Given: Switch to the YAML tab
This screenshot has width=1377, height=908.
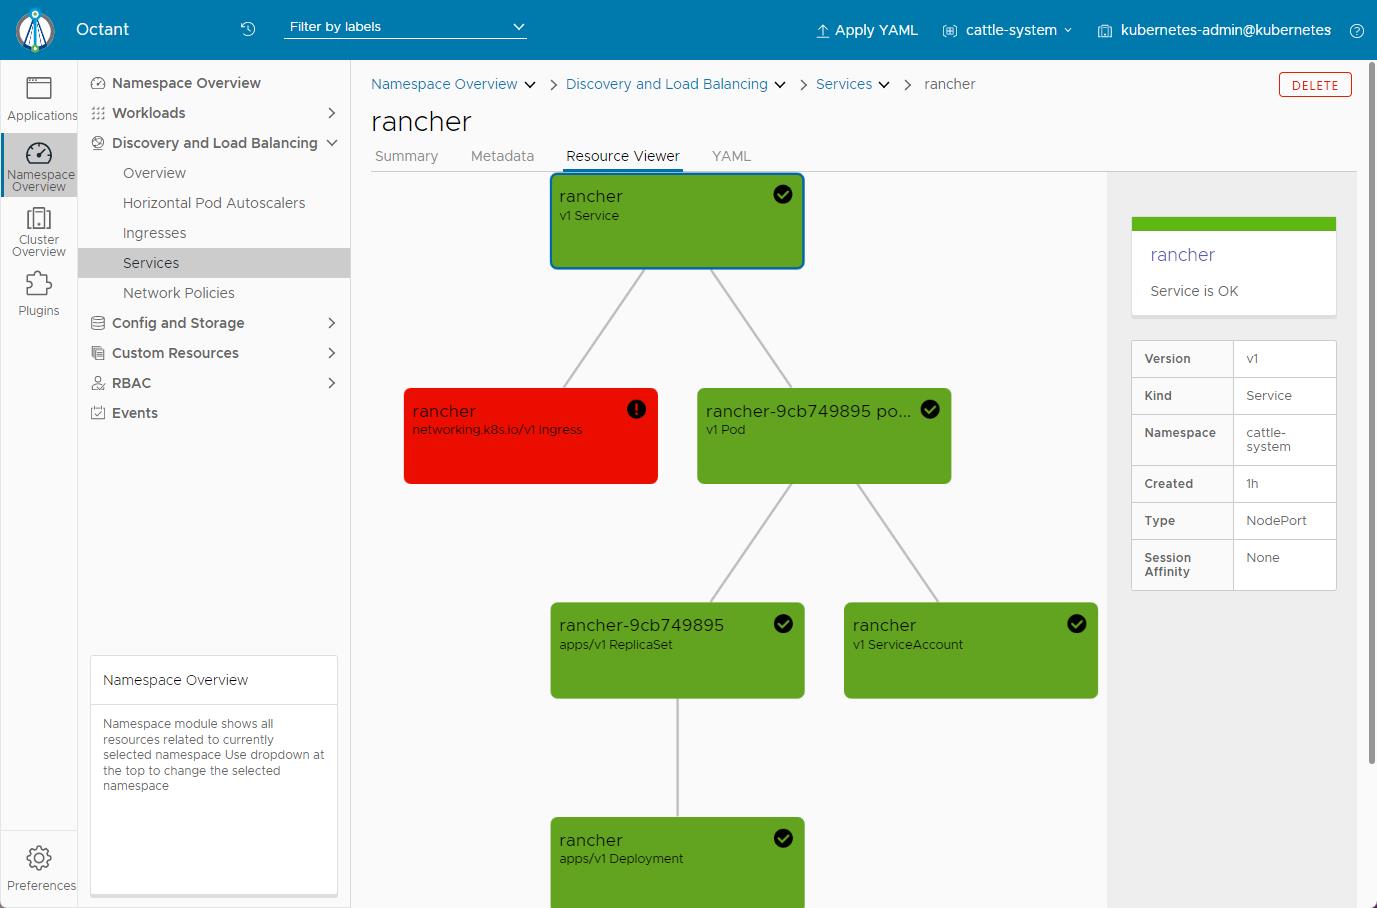Looking at the screenshot, I should (x=731, y=156).
